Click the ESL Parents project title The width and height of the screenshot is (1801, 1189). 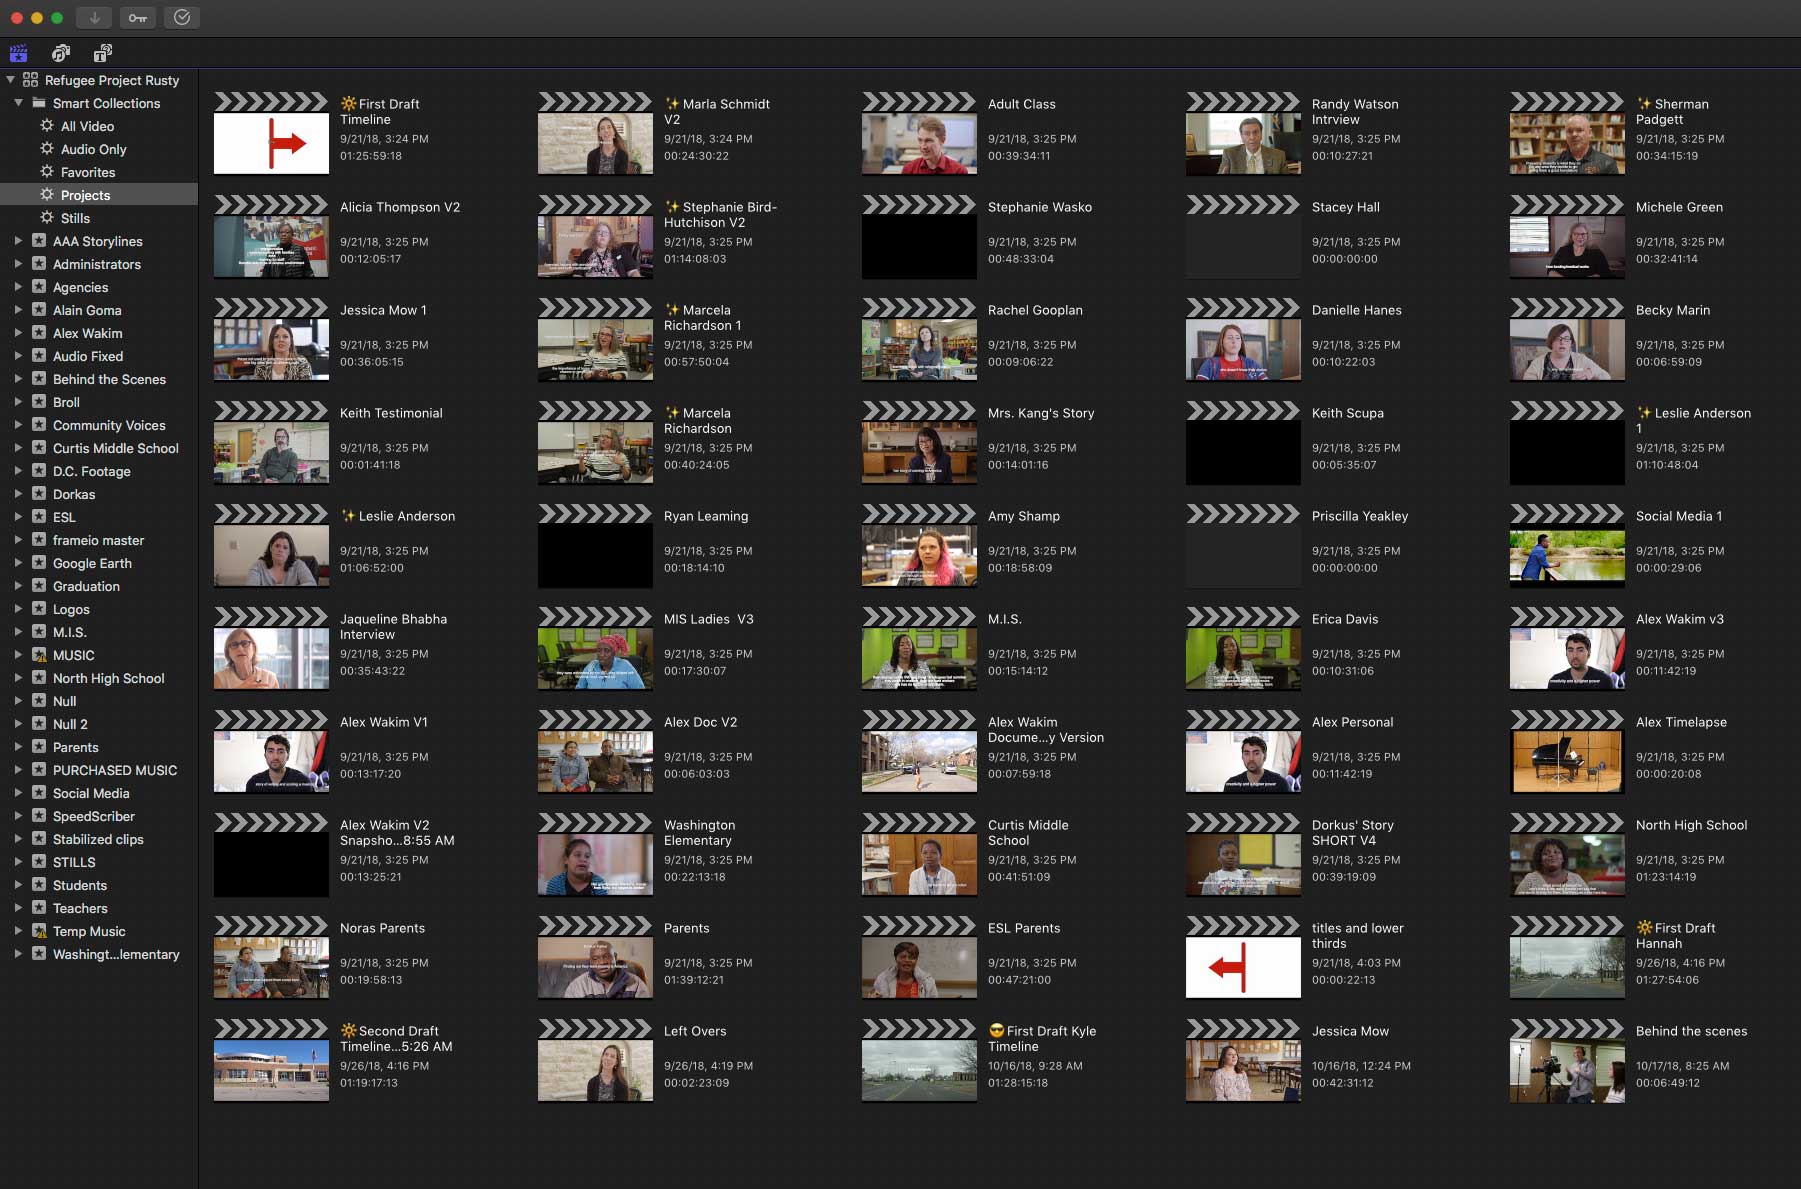click(1024, 928)
